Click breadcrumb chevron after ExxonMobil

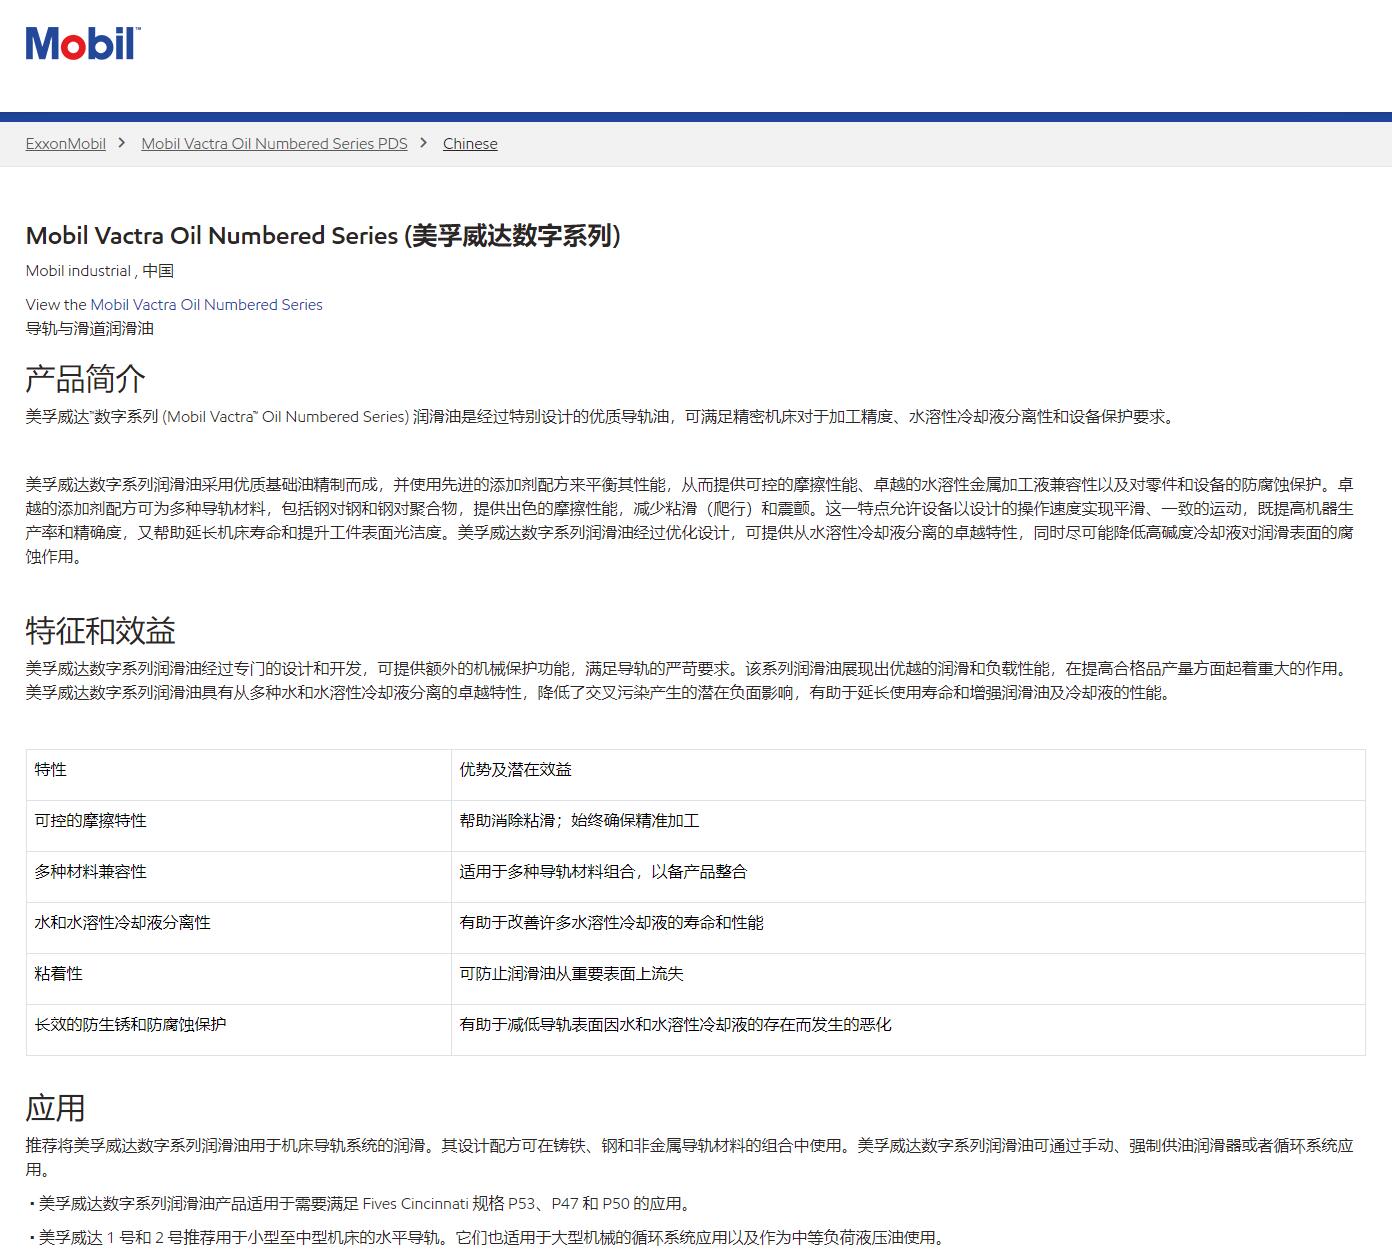(x=122, y=143)
